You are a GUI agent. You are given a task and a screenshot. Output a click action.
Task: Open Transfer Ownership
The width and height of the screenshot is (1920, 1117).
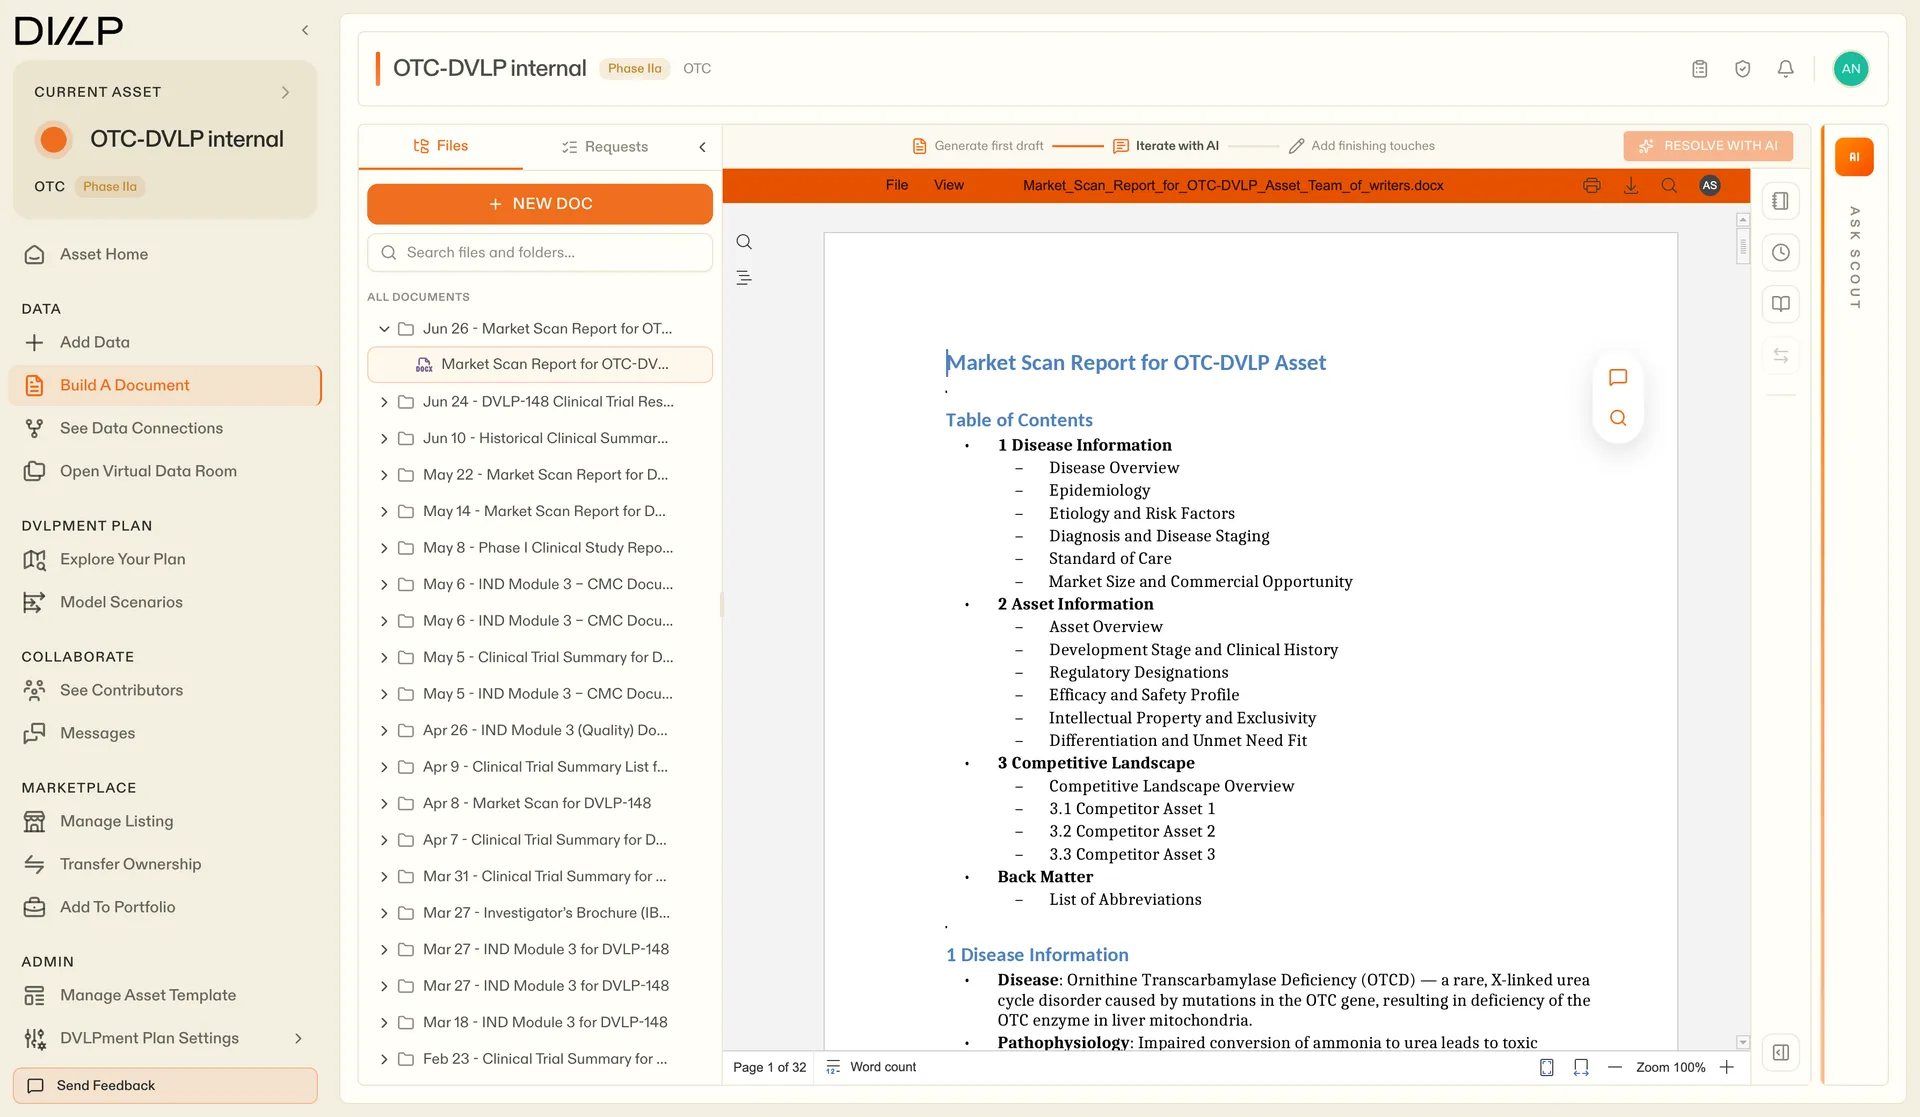[165, 865]
